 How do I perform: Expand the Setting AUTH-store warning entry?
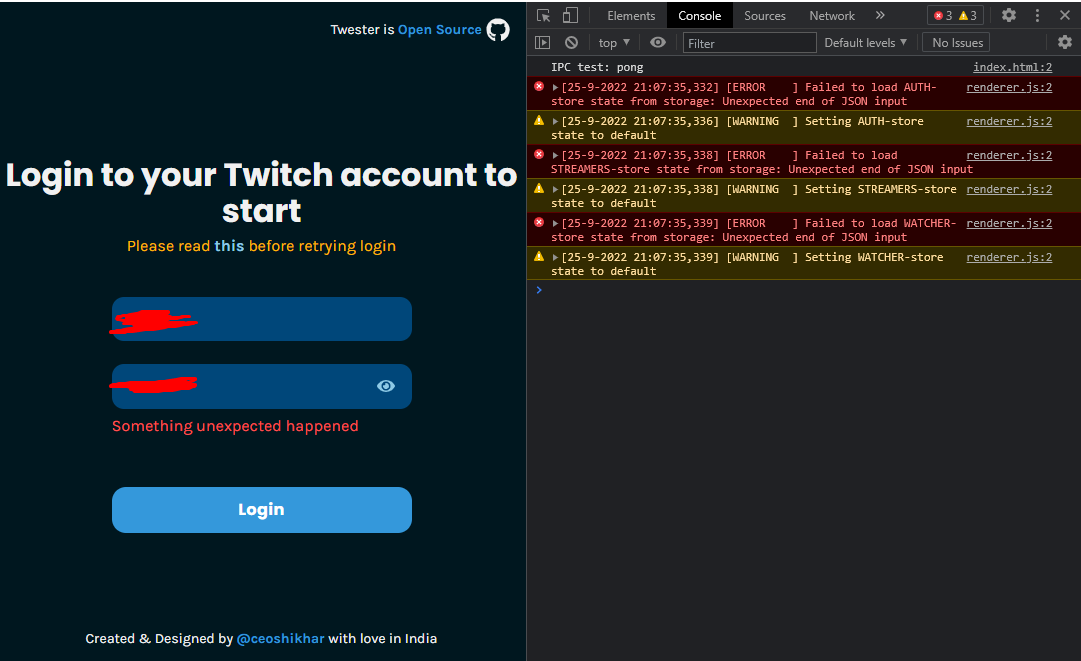click(555, 121)
